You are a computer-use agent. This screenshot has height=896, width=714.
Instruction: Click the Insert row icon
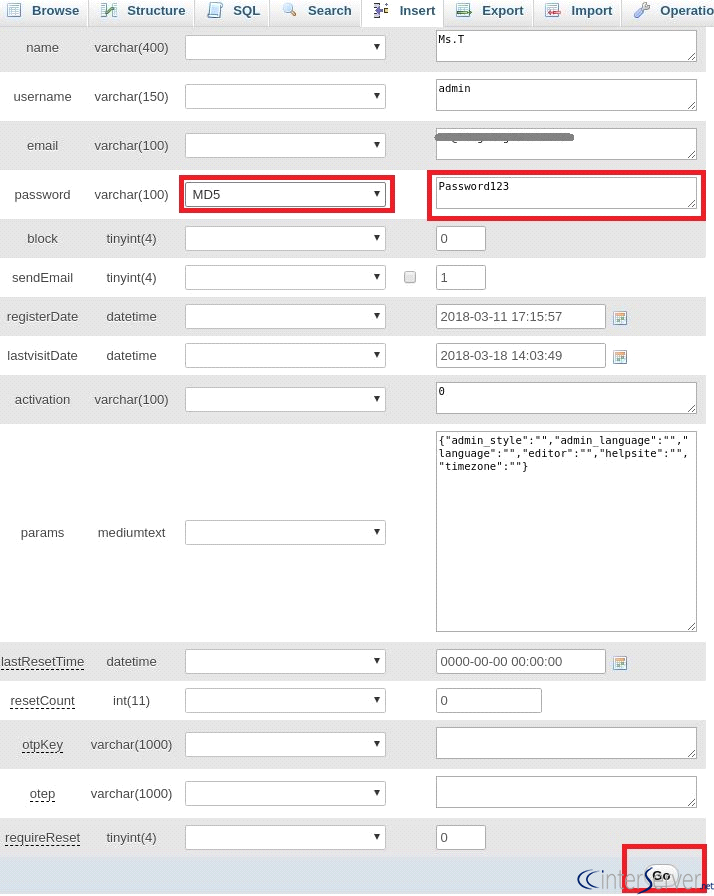[x=381, y=10]
